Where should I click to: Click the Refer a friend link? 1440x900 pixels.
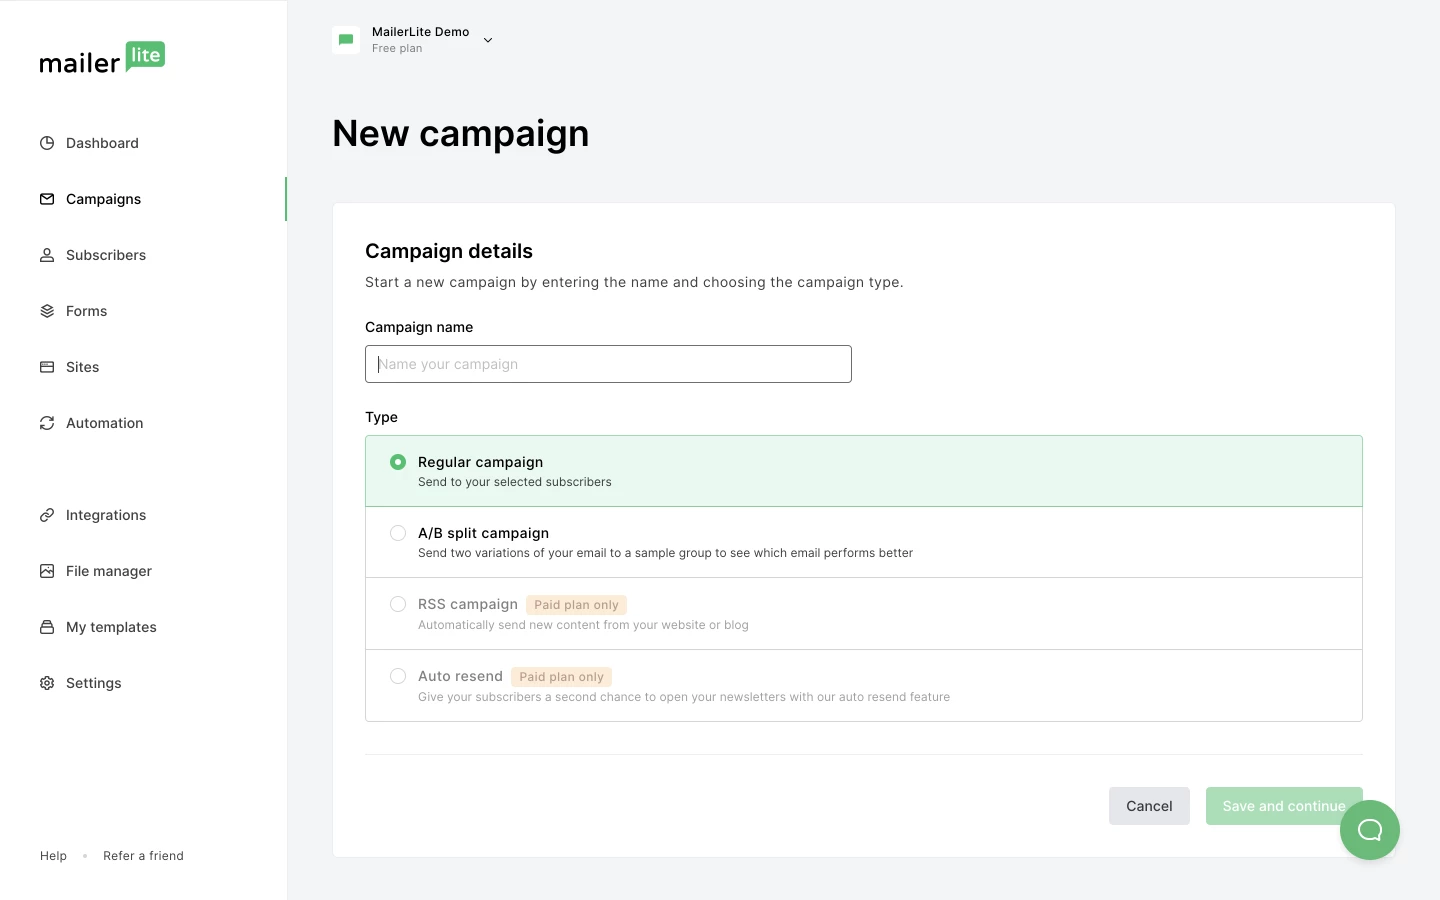pyautogui.click(x=143, y=856)
